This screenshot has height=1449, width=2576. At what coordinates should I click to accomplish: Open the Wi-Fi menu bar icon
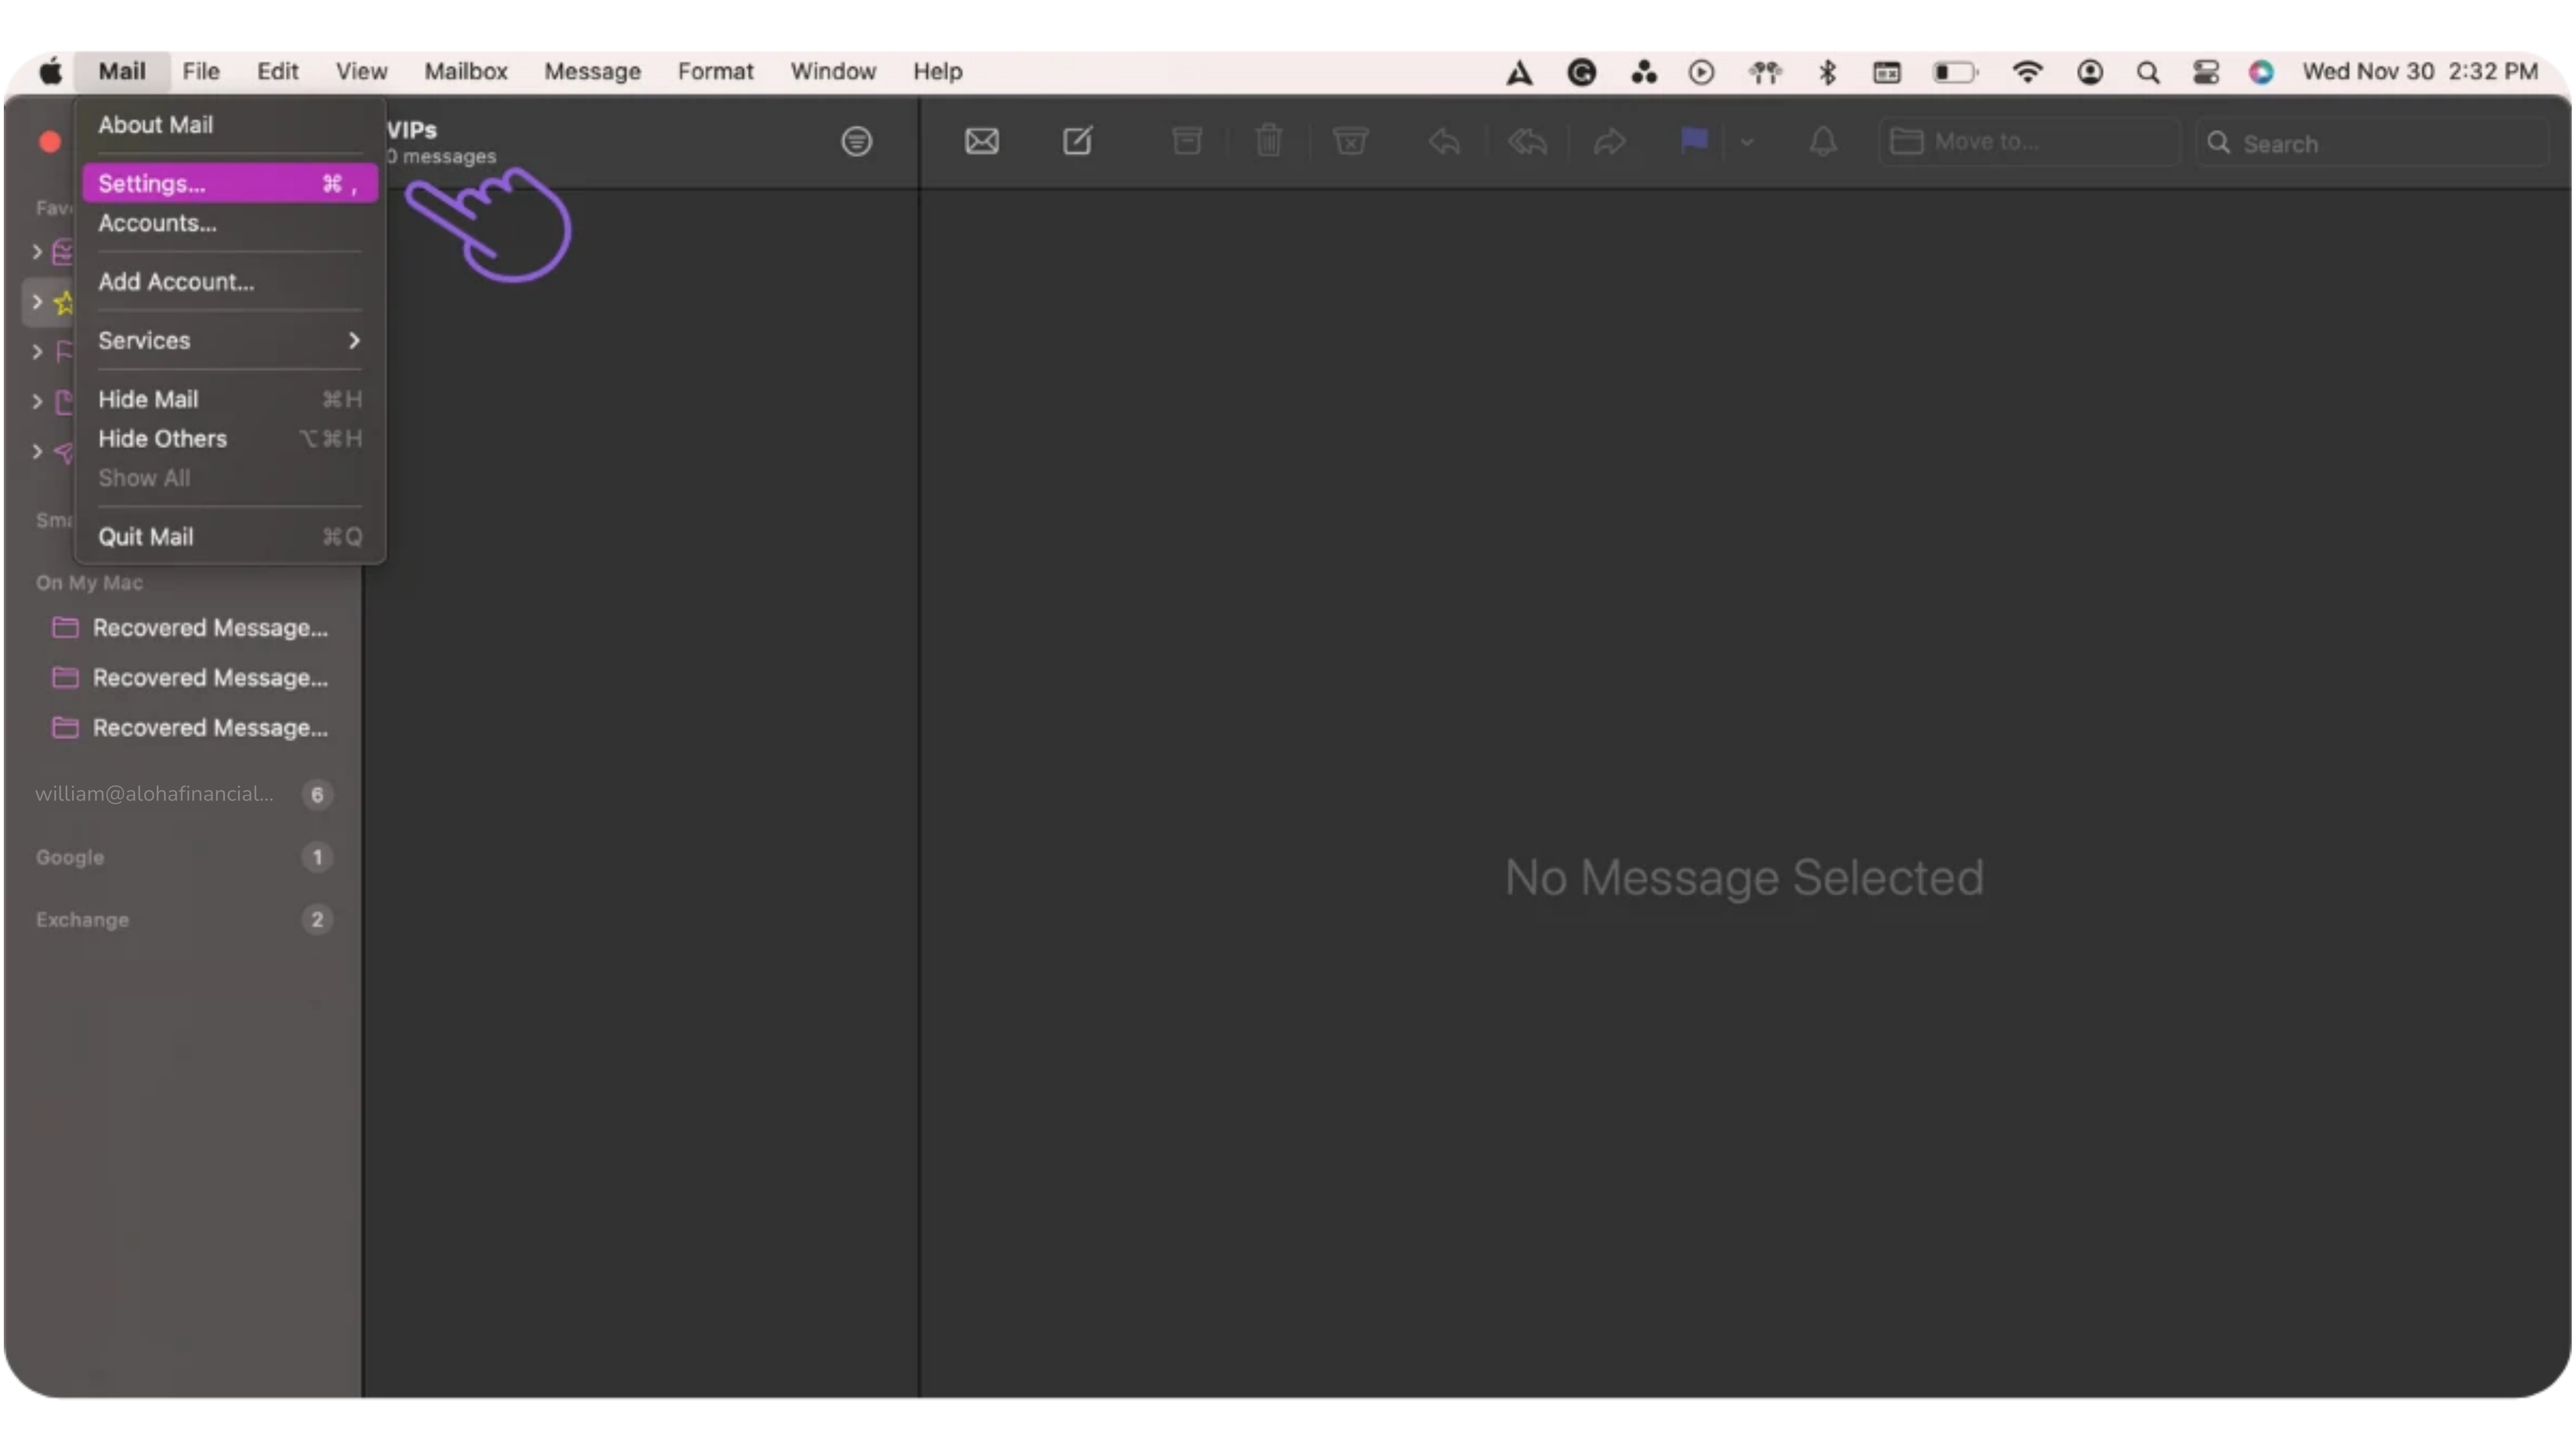coord(2027,72)
